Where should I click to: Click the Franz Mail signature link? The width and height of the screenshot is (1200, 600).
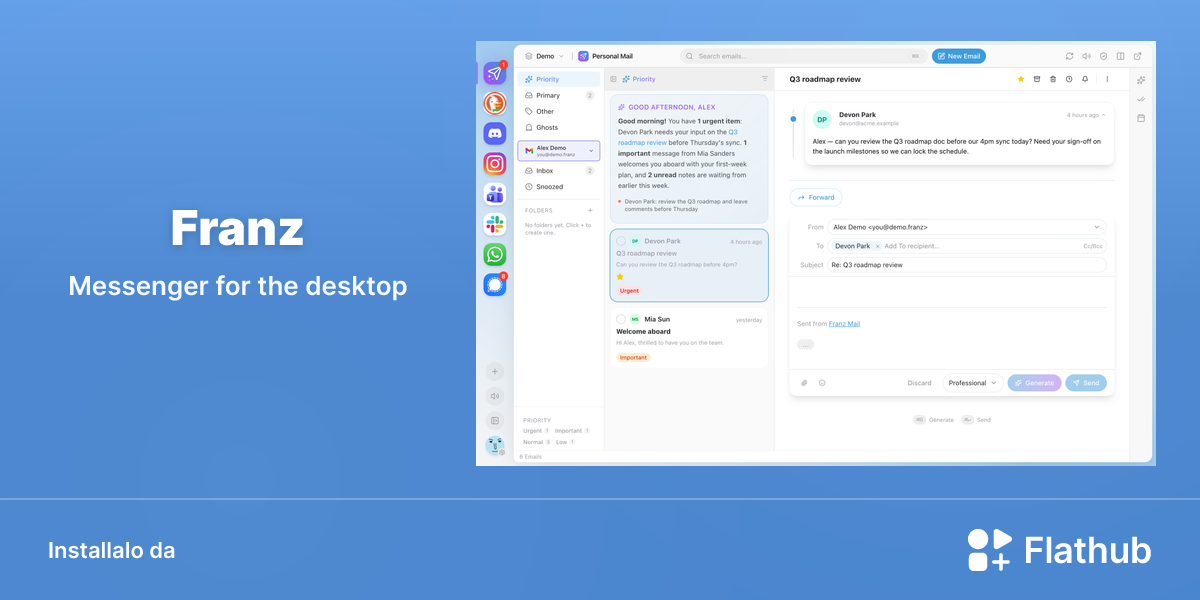click(844, 324)
